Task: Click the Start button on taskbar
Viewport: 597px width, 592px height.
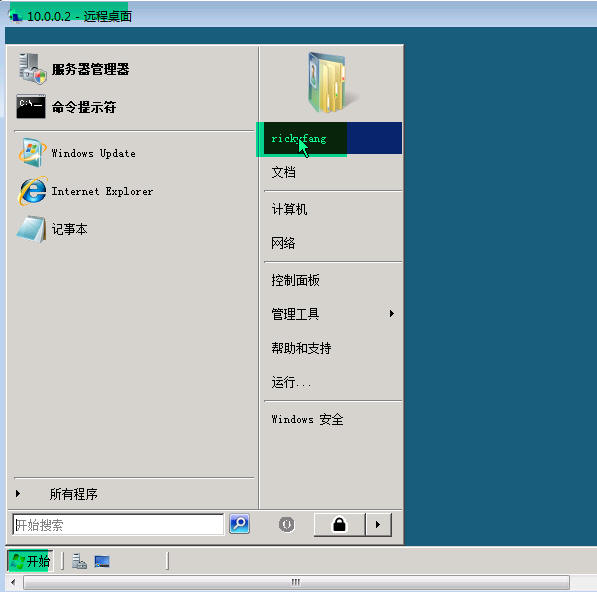Action: (30, 561)
